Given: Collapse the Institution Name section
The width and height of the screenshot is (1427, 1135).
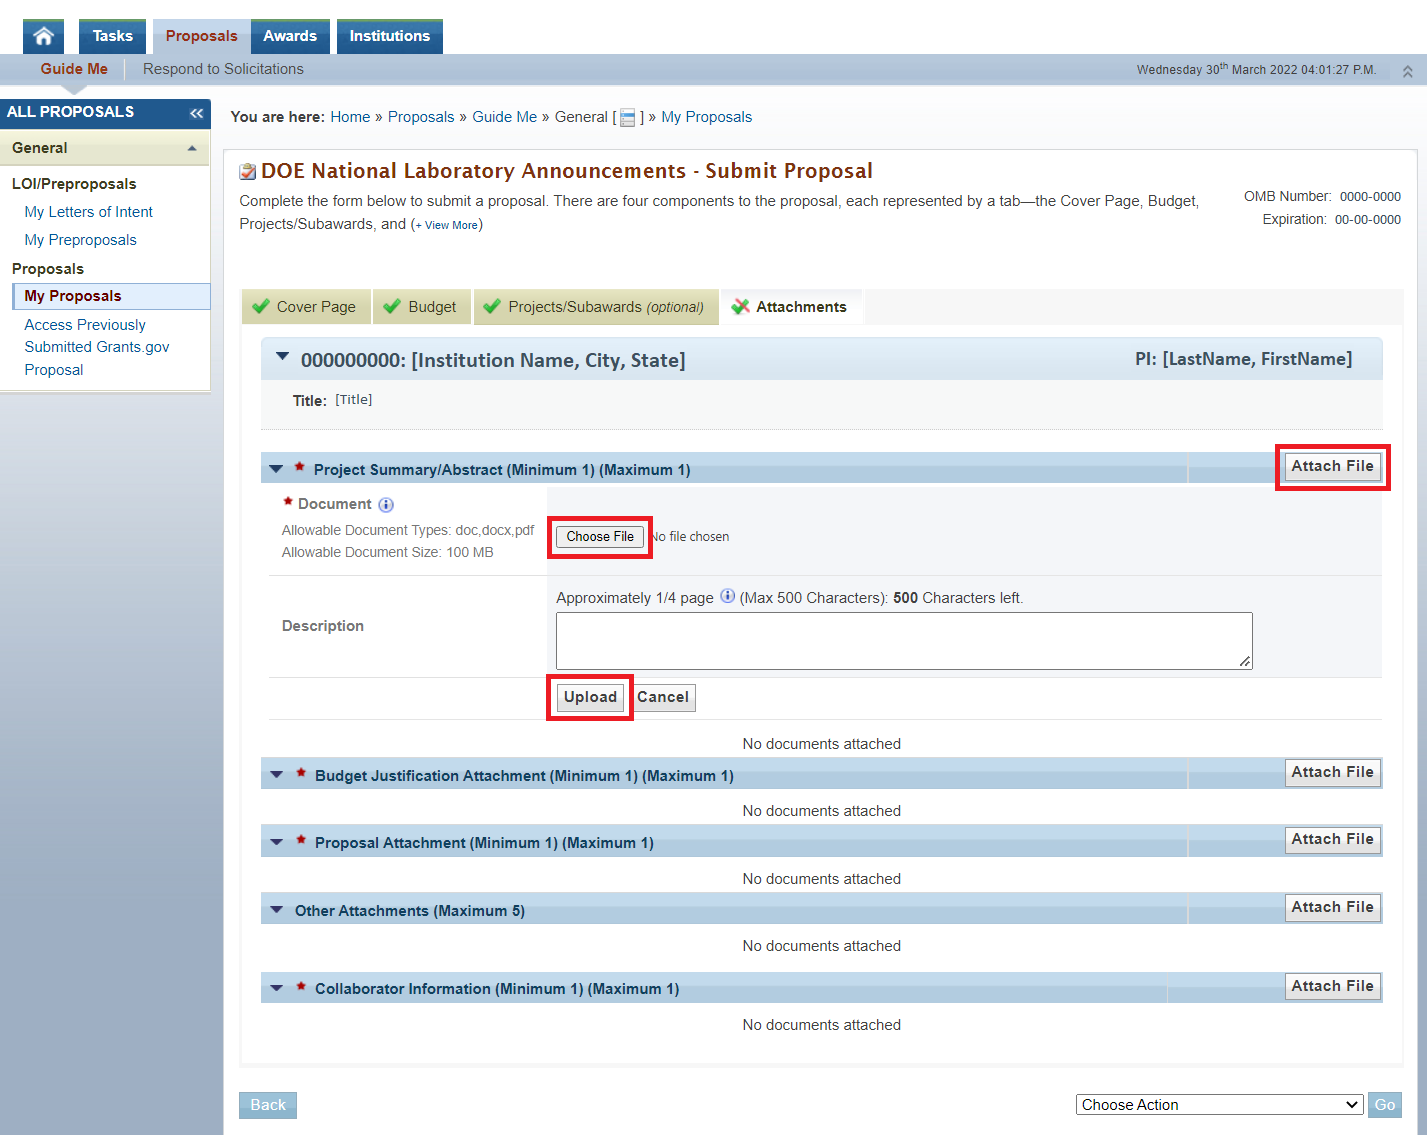Looking at the screenshot, I should pyautogui.click(x=282, y=357).
